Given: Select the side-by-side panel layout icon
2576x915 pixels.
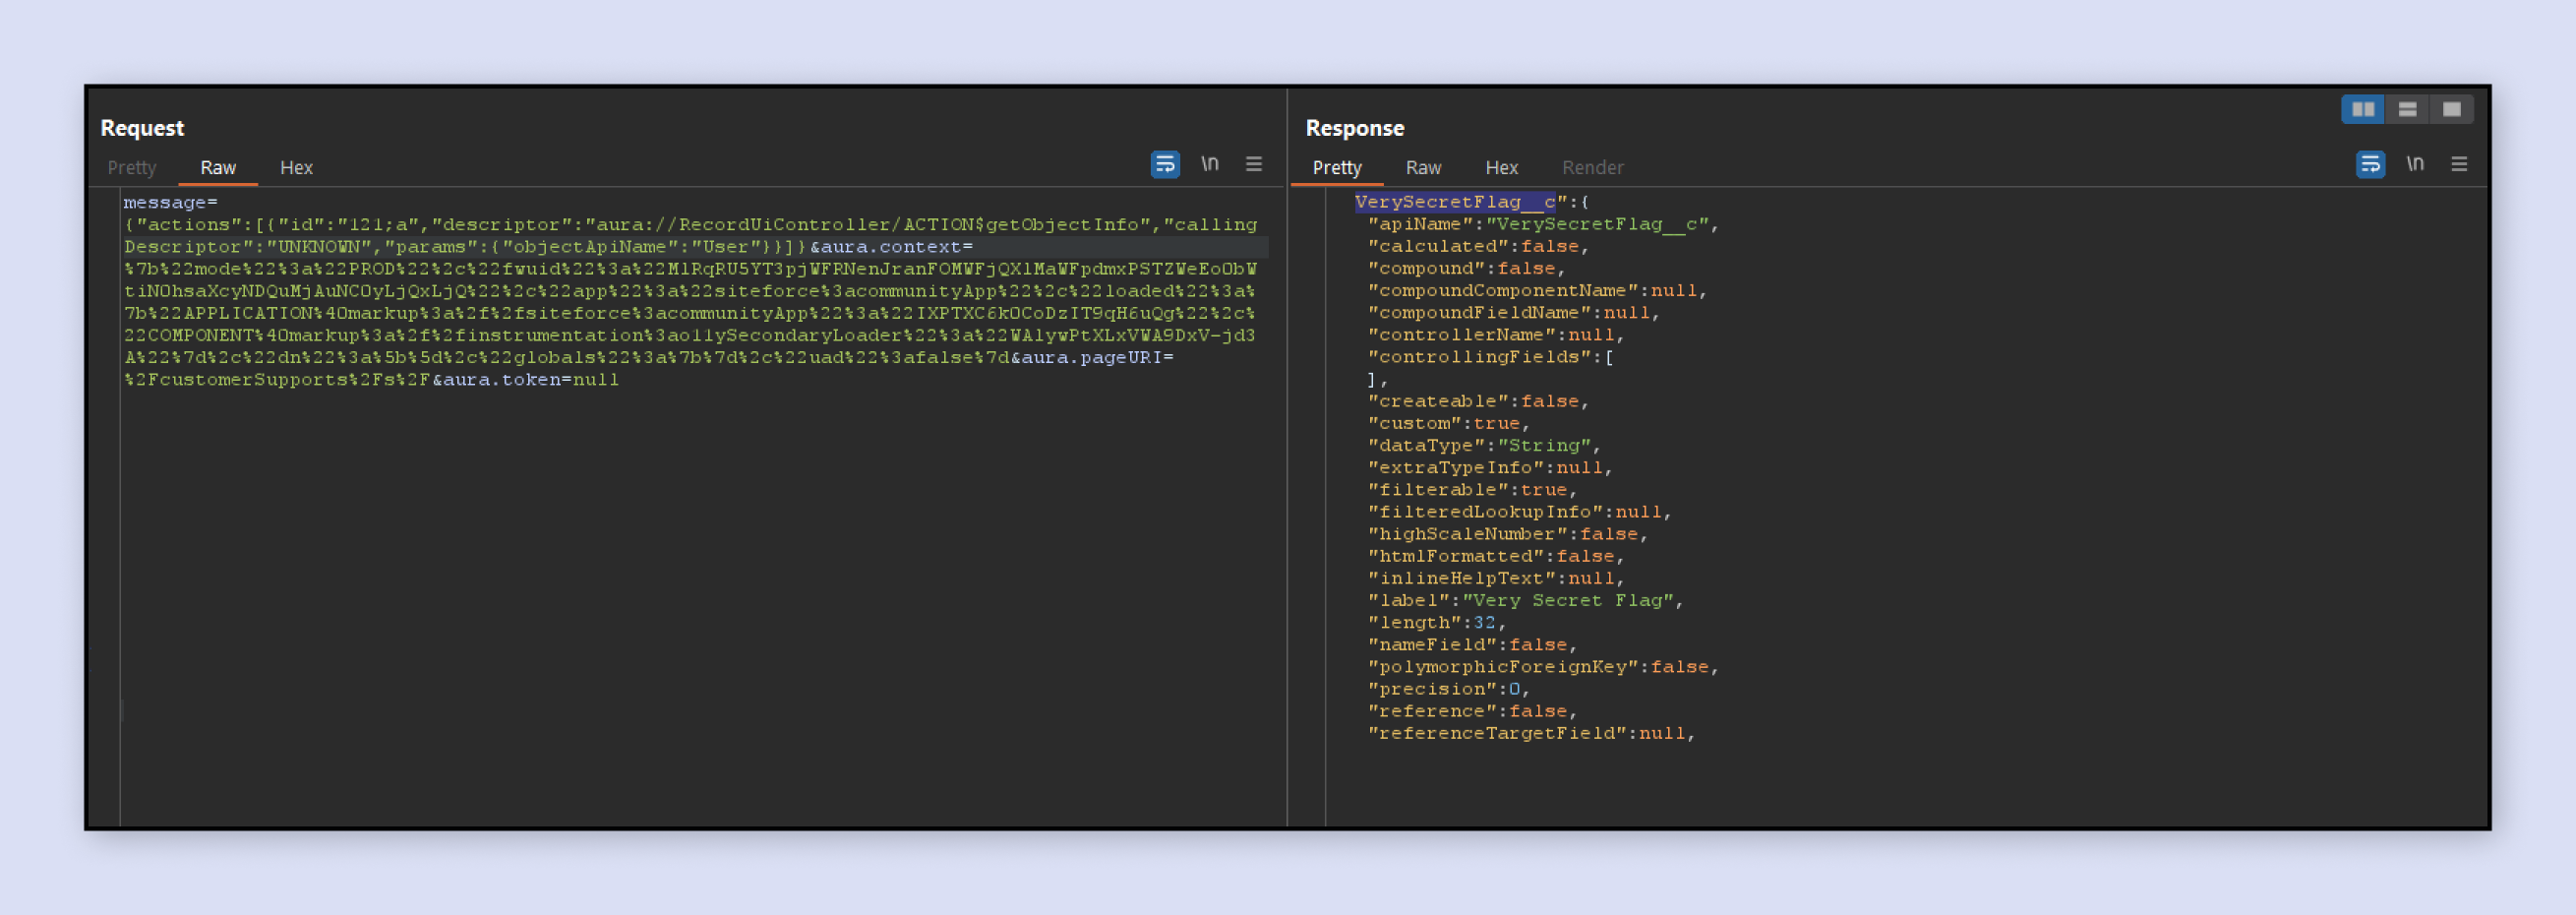Looking at the screenshot, I should pos(2363,109).
